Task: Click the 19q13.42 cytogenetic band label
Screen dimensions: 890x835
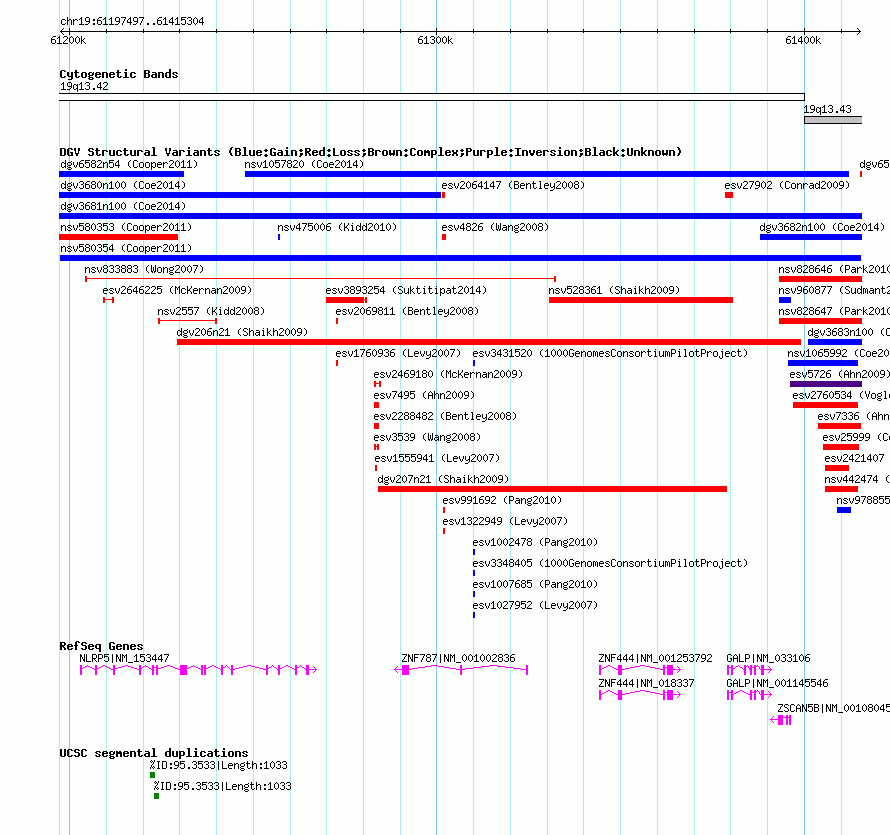Action: (x=84, y=87)
